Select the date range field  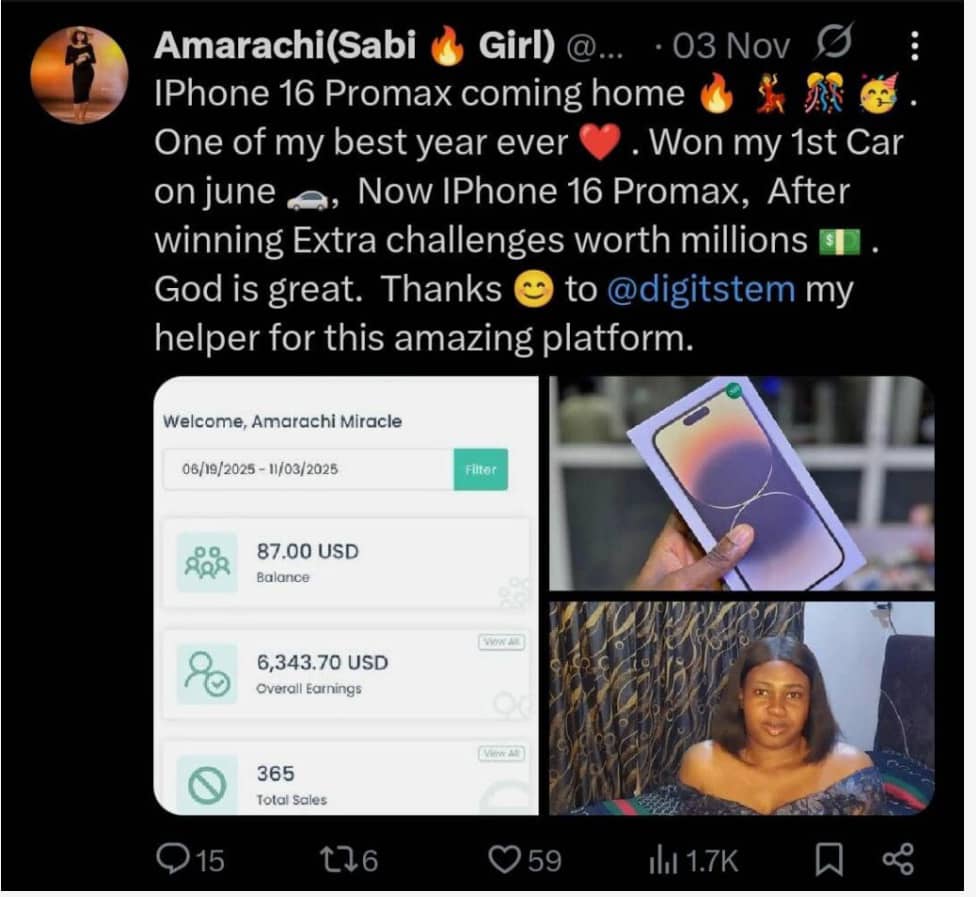(x=308, y=469)
